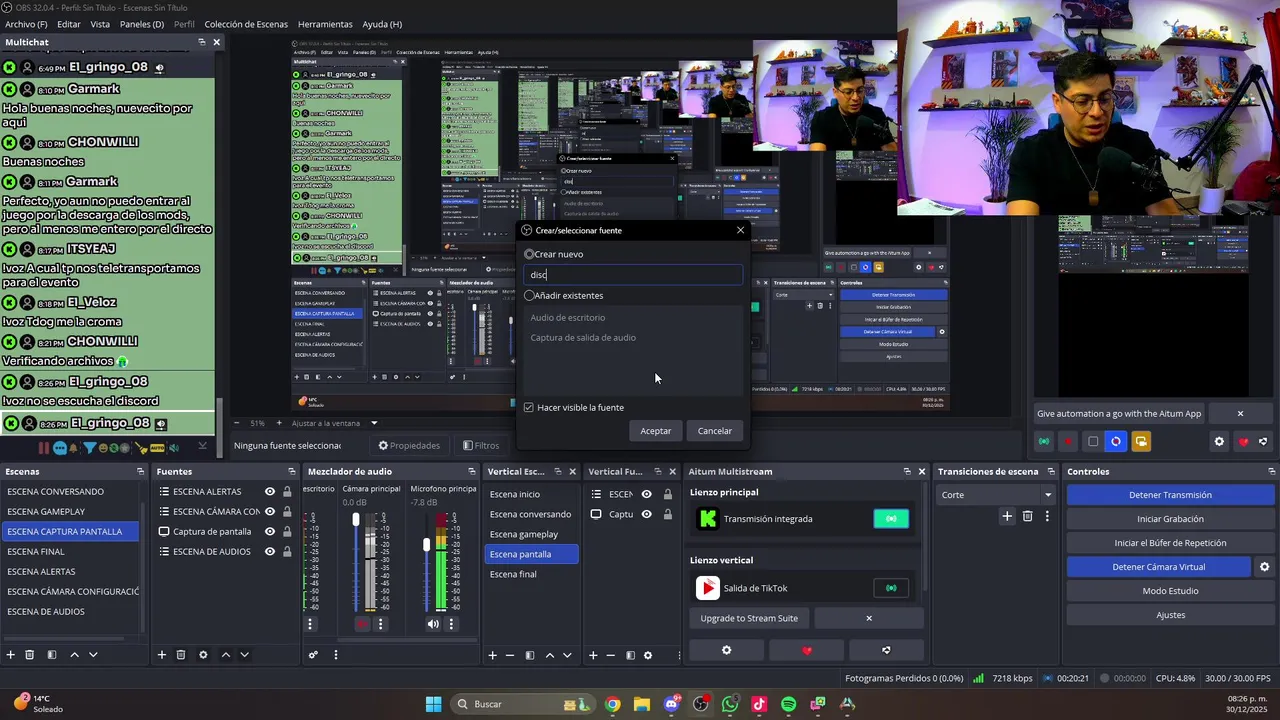Viewport: 1280px width, 720px height.
Task: Click Upgrade to Stream Suite button
Action: [749, 618]
